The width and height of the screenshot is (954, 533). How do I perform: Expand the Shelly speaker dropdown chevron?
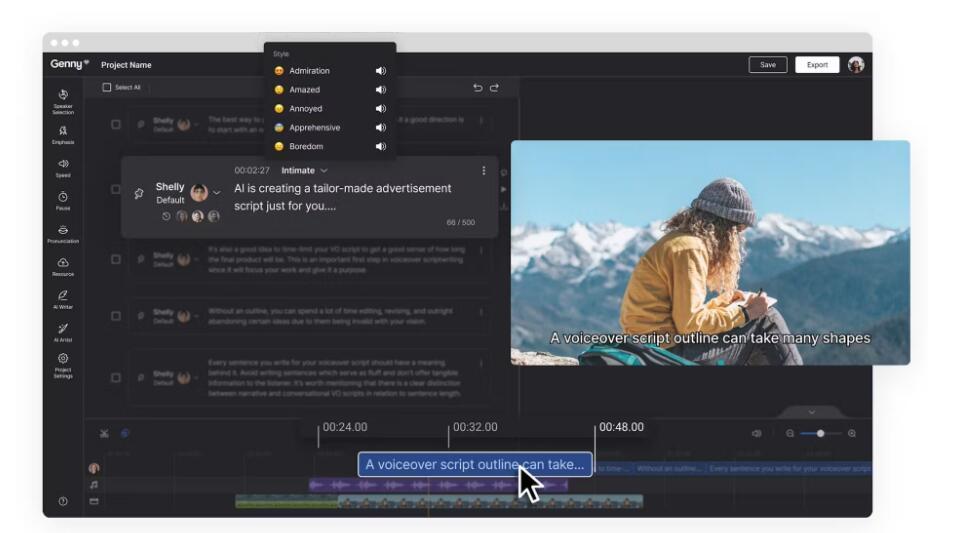[217, 193]
